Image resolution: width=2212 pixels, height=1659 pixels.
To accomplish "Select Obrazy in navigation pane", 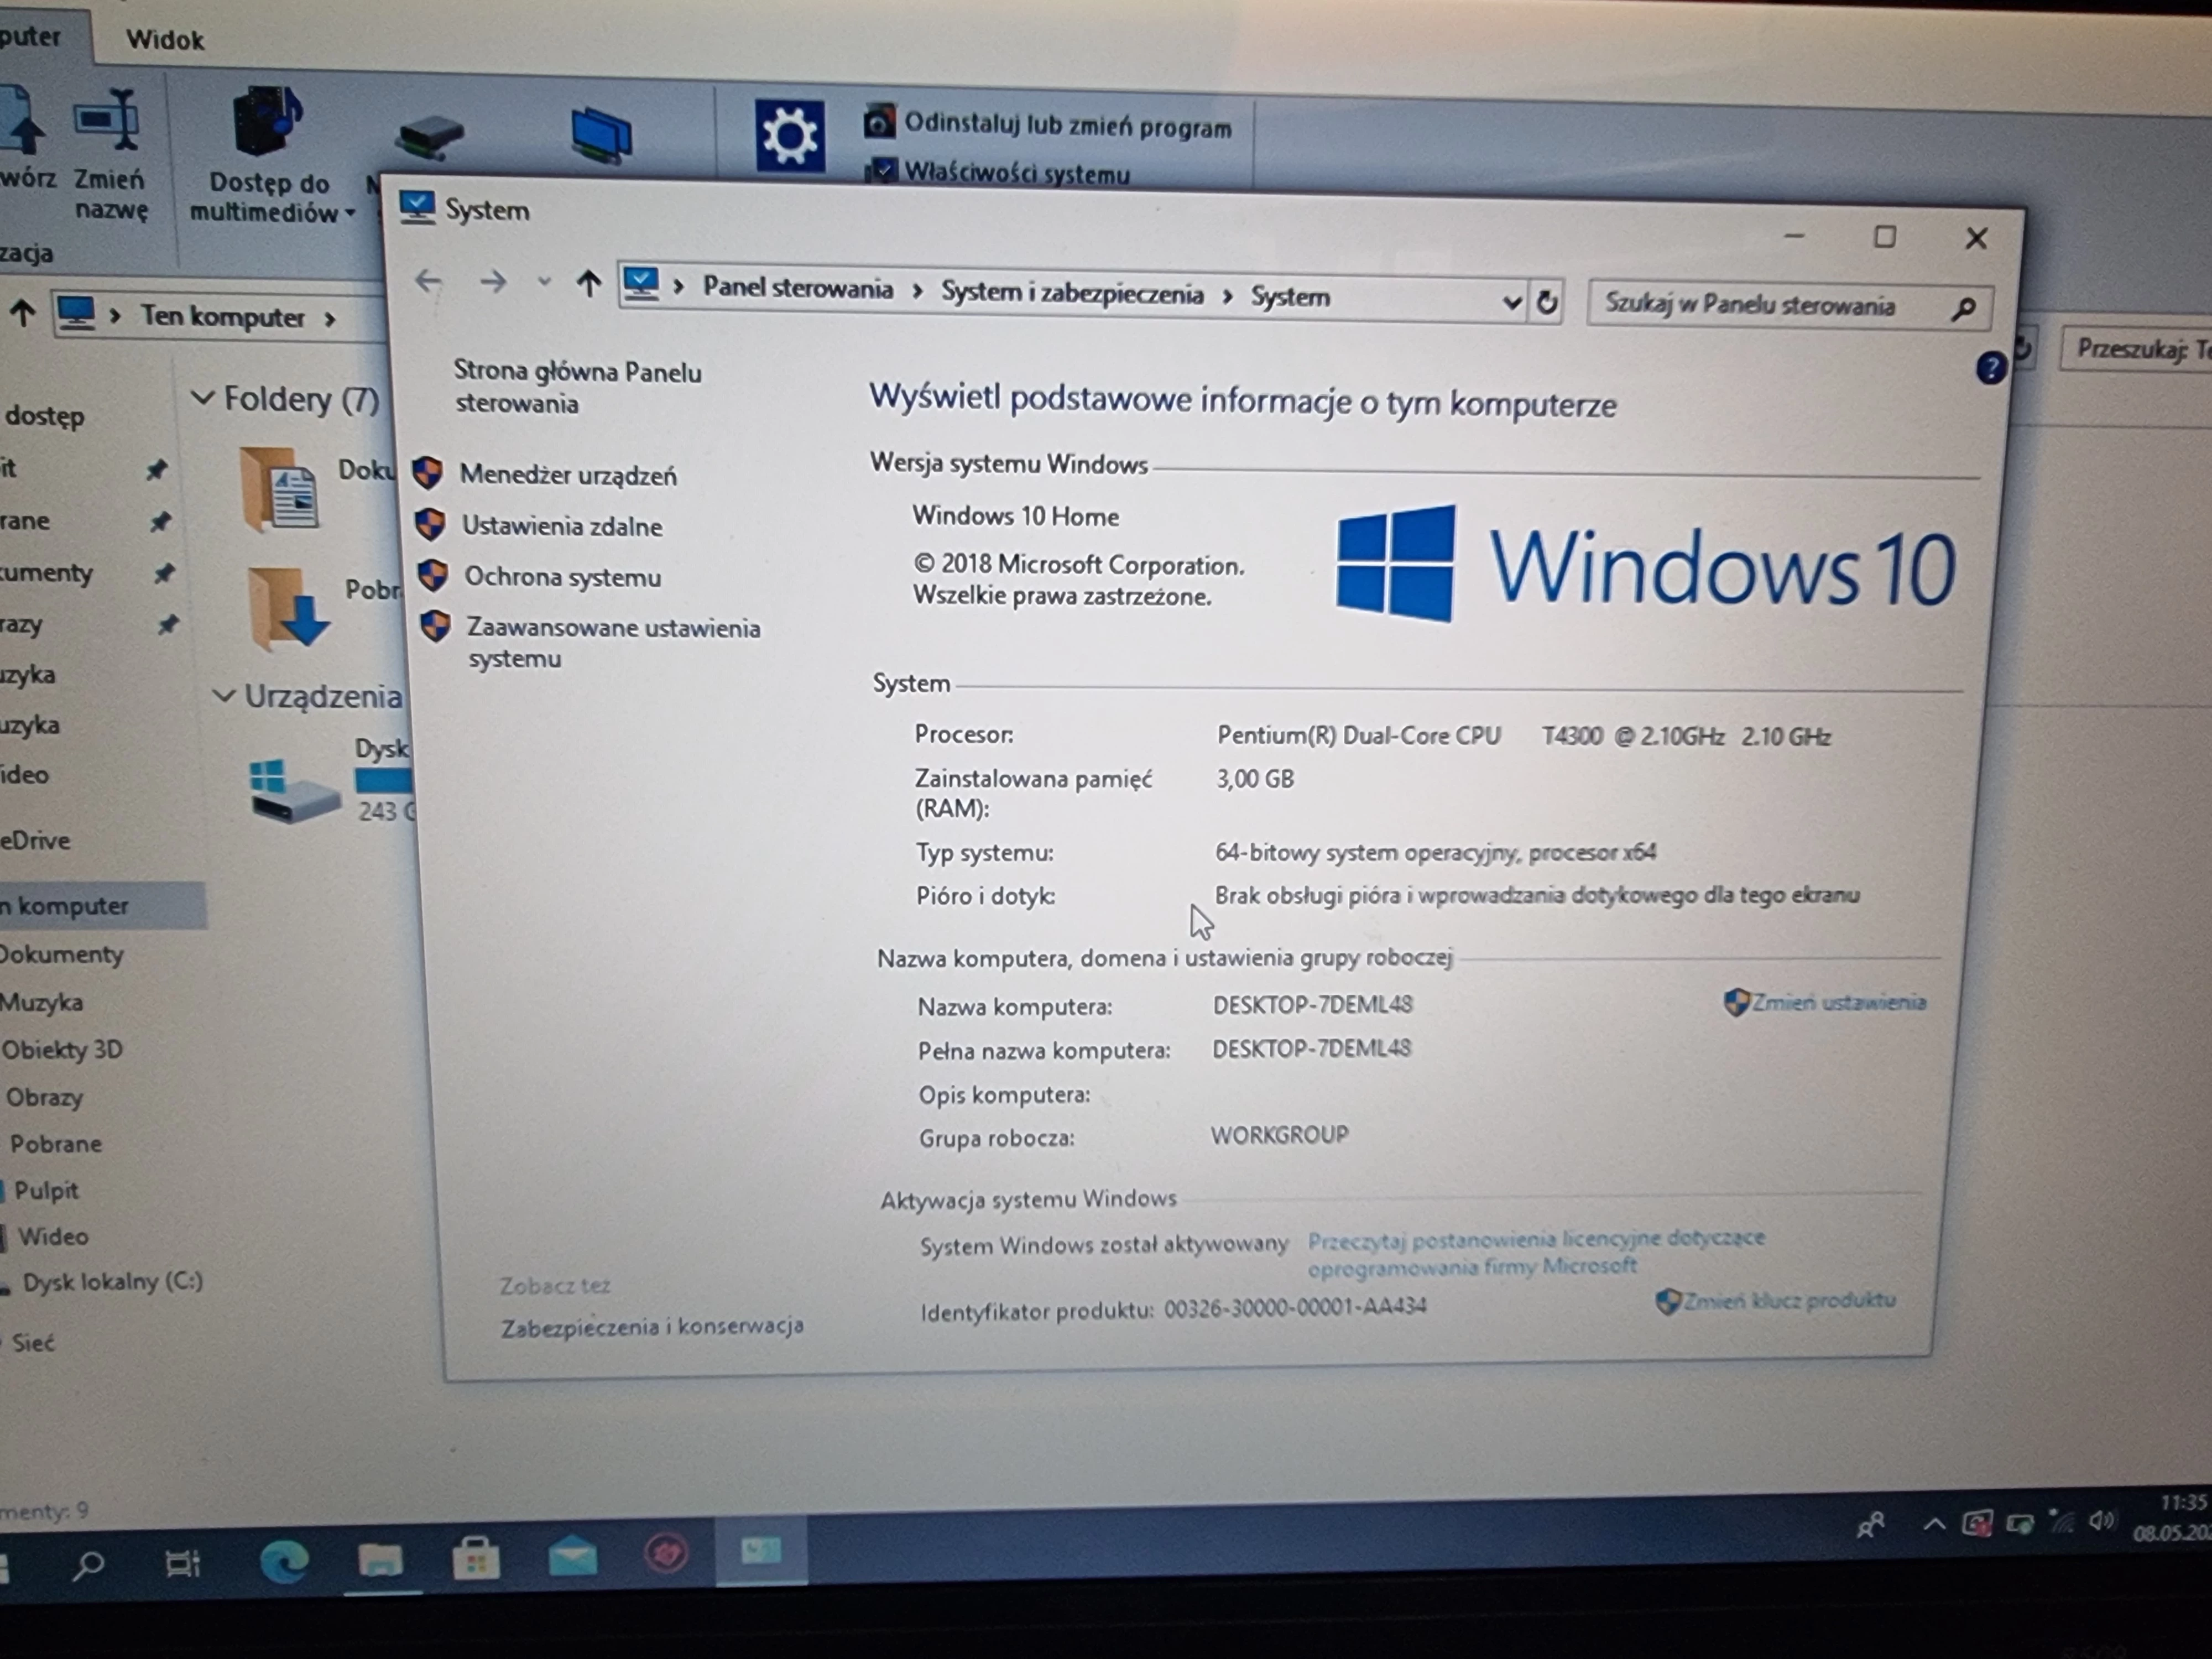I will point(45,1097).
